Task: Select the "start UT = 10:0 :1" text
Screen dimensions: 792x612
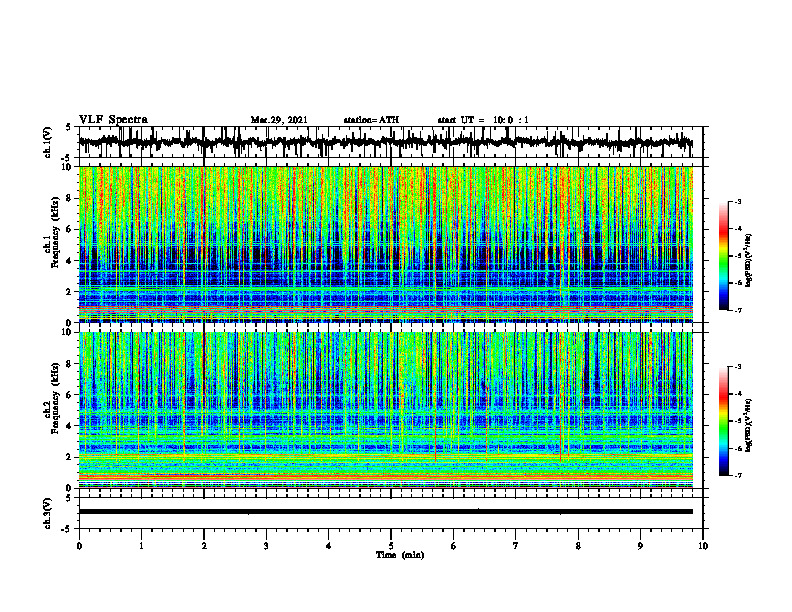Action: [x=483, y=120]
